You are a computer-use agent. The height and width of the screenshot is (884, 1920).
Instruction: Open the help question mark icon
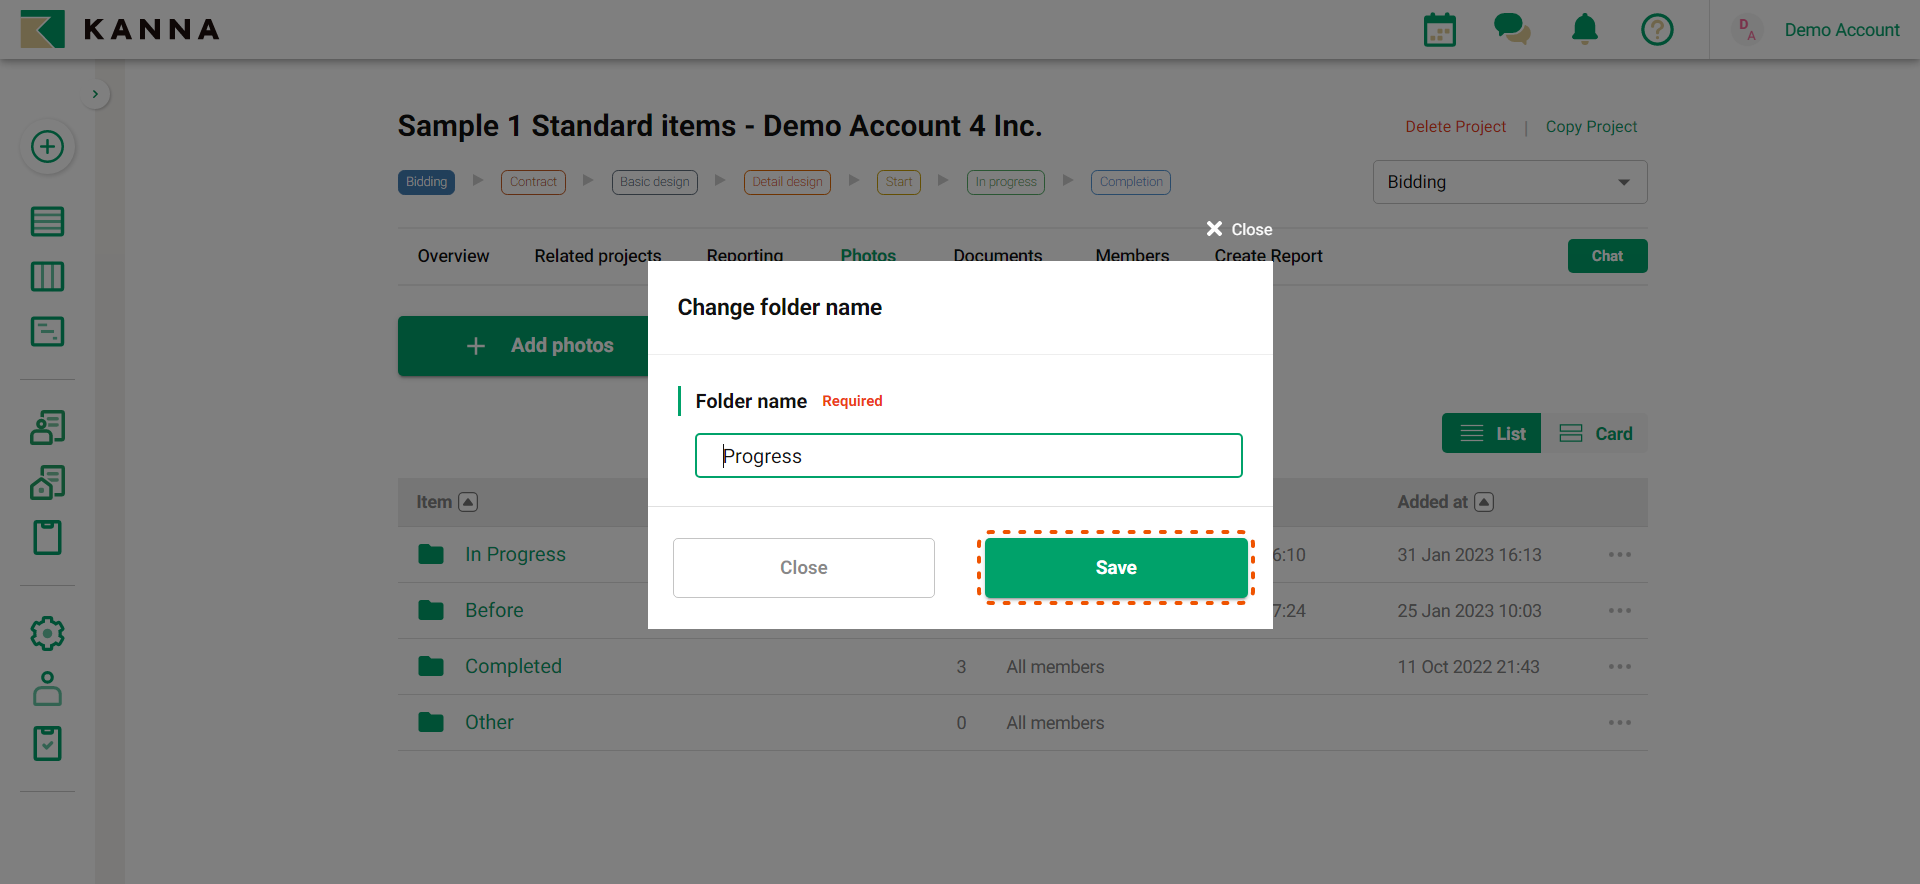point(1656,29)
